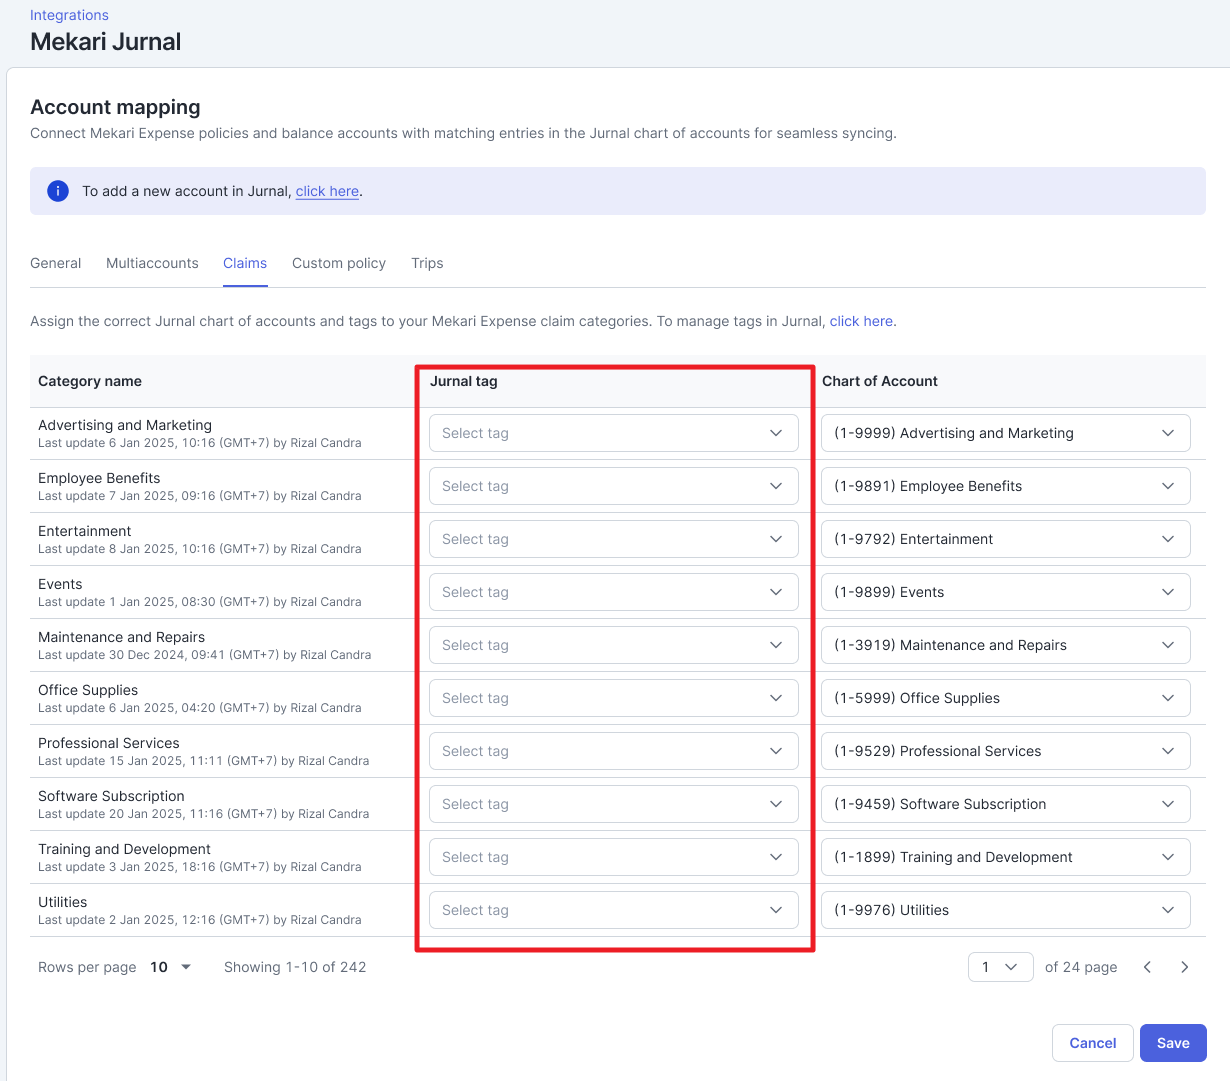
Task: Open the Trips tab
Action: (427, 263)
